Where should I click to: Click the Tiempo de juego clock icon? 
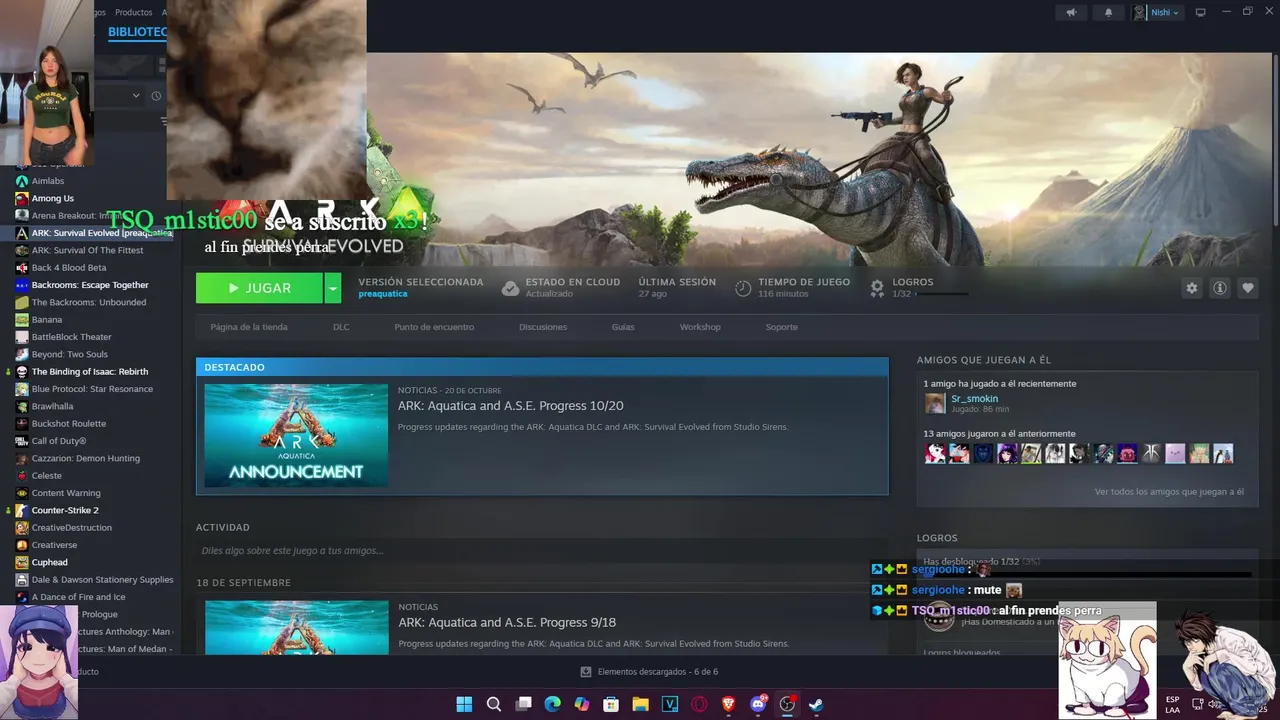743,288
